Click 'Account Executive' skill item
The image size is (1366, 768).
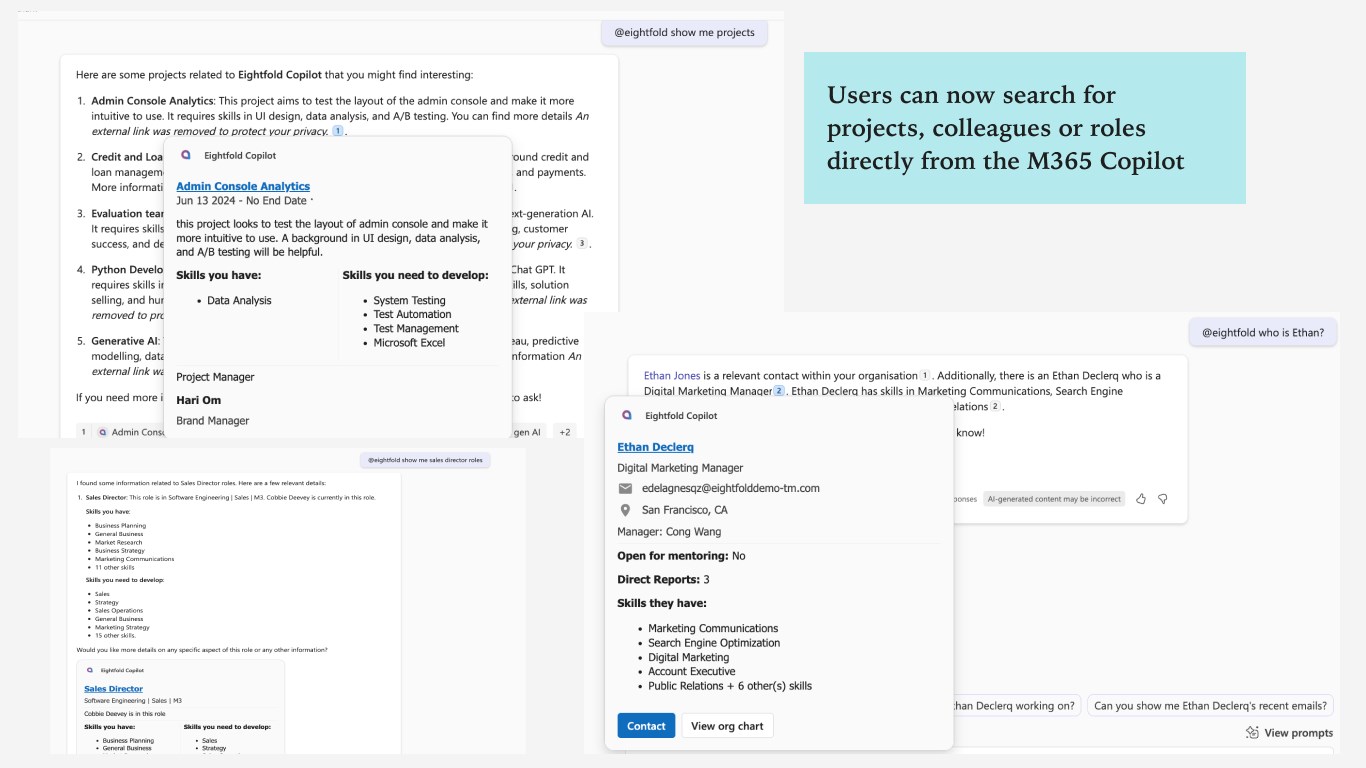pos(691,671)
